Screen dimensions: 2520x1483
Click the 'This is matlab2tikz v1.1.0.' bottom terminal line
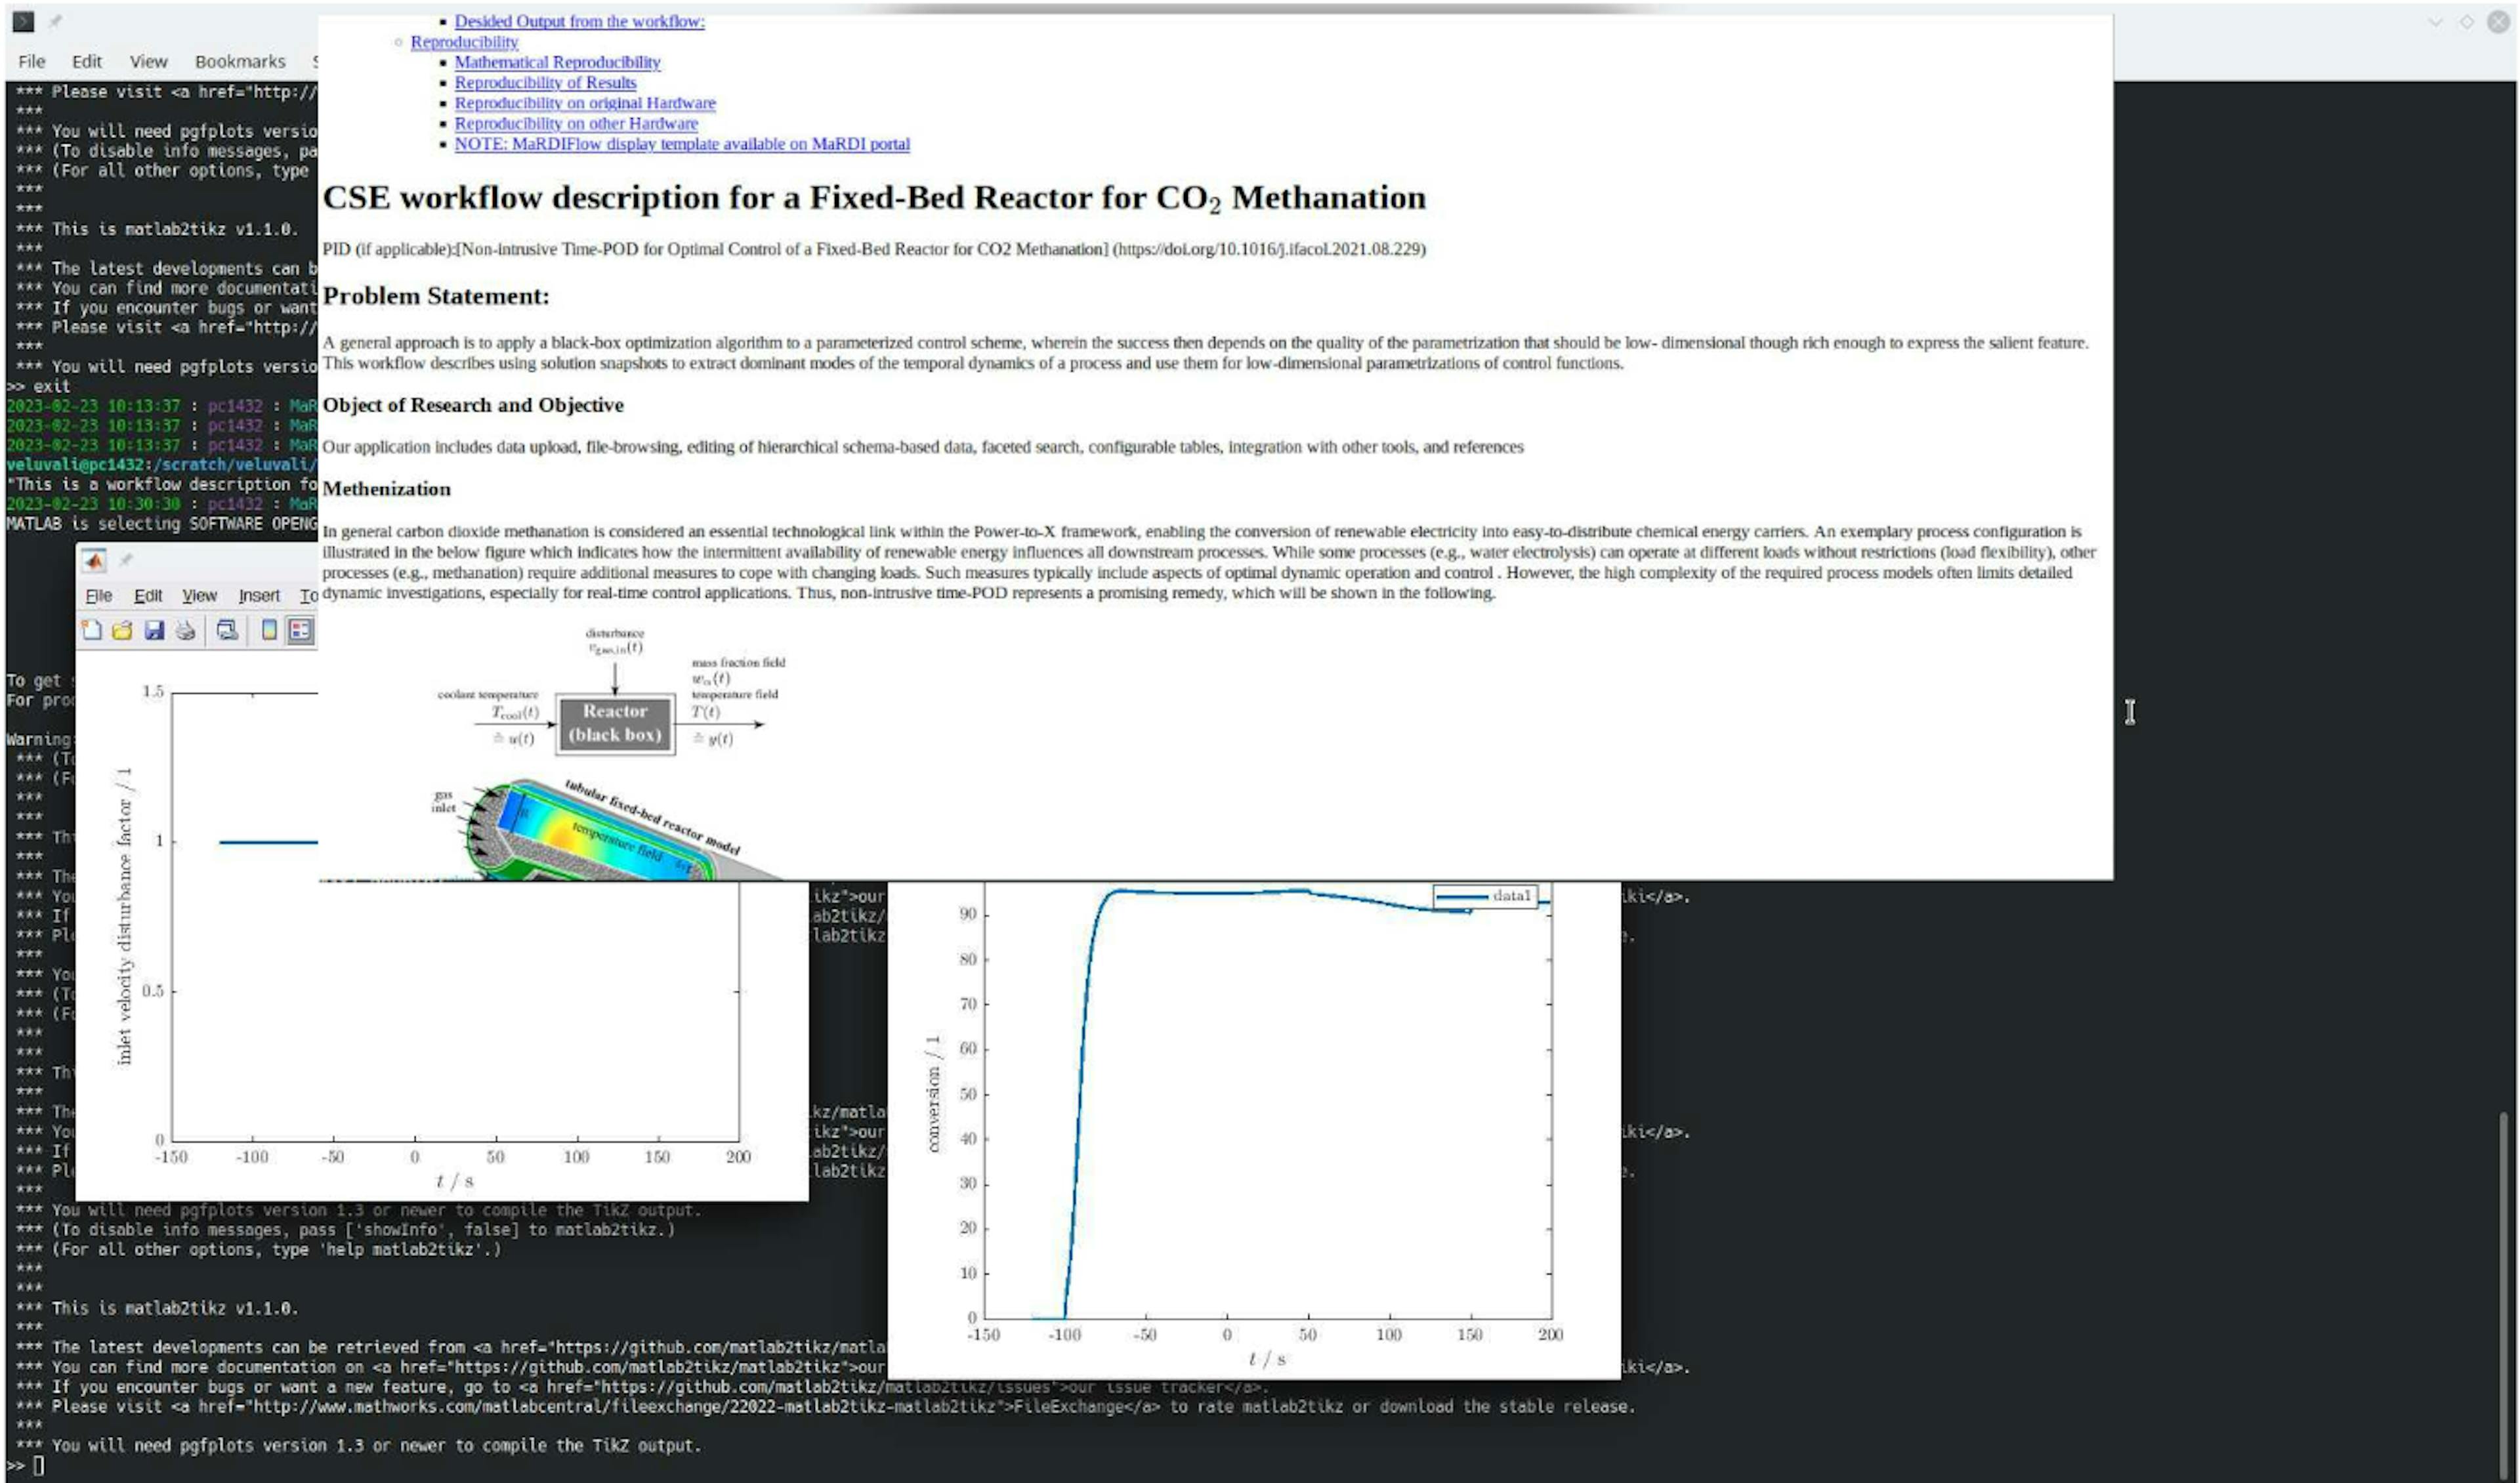pyautogui.click(x=175, y=1308)
